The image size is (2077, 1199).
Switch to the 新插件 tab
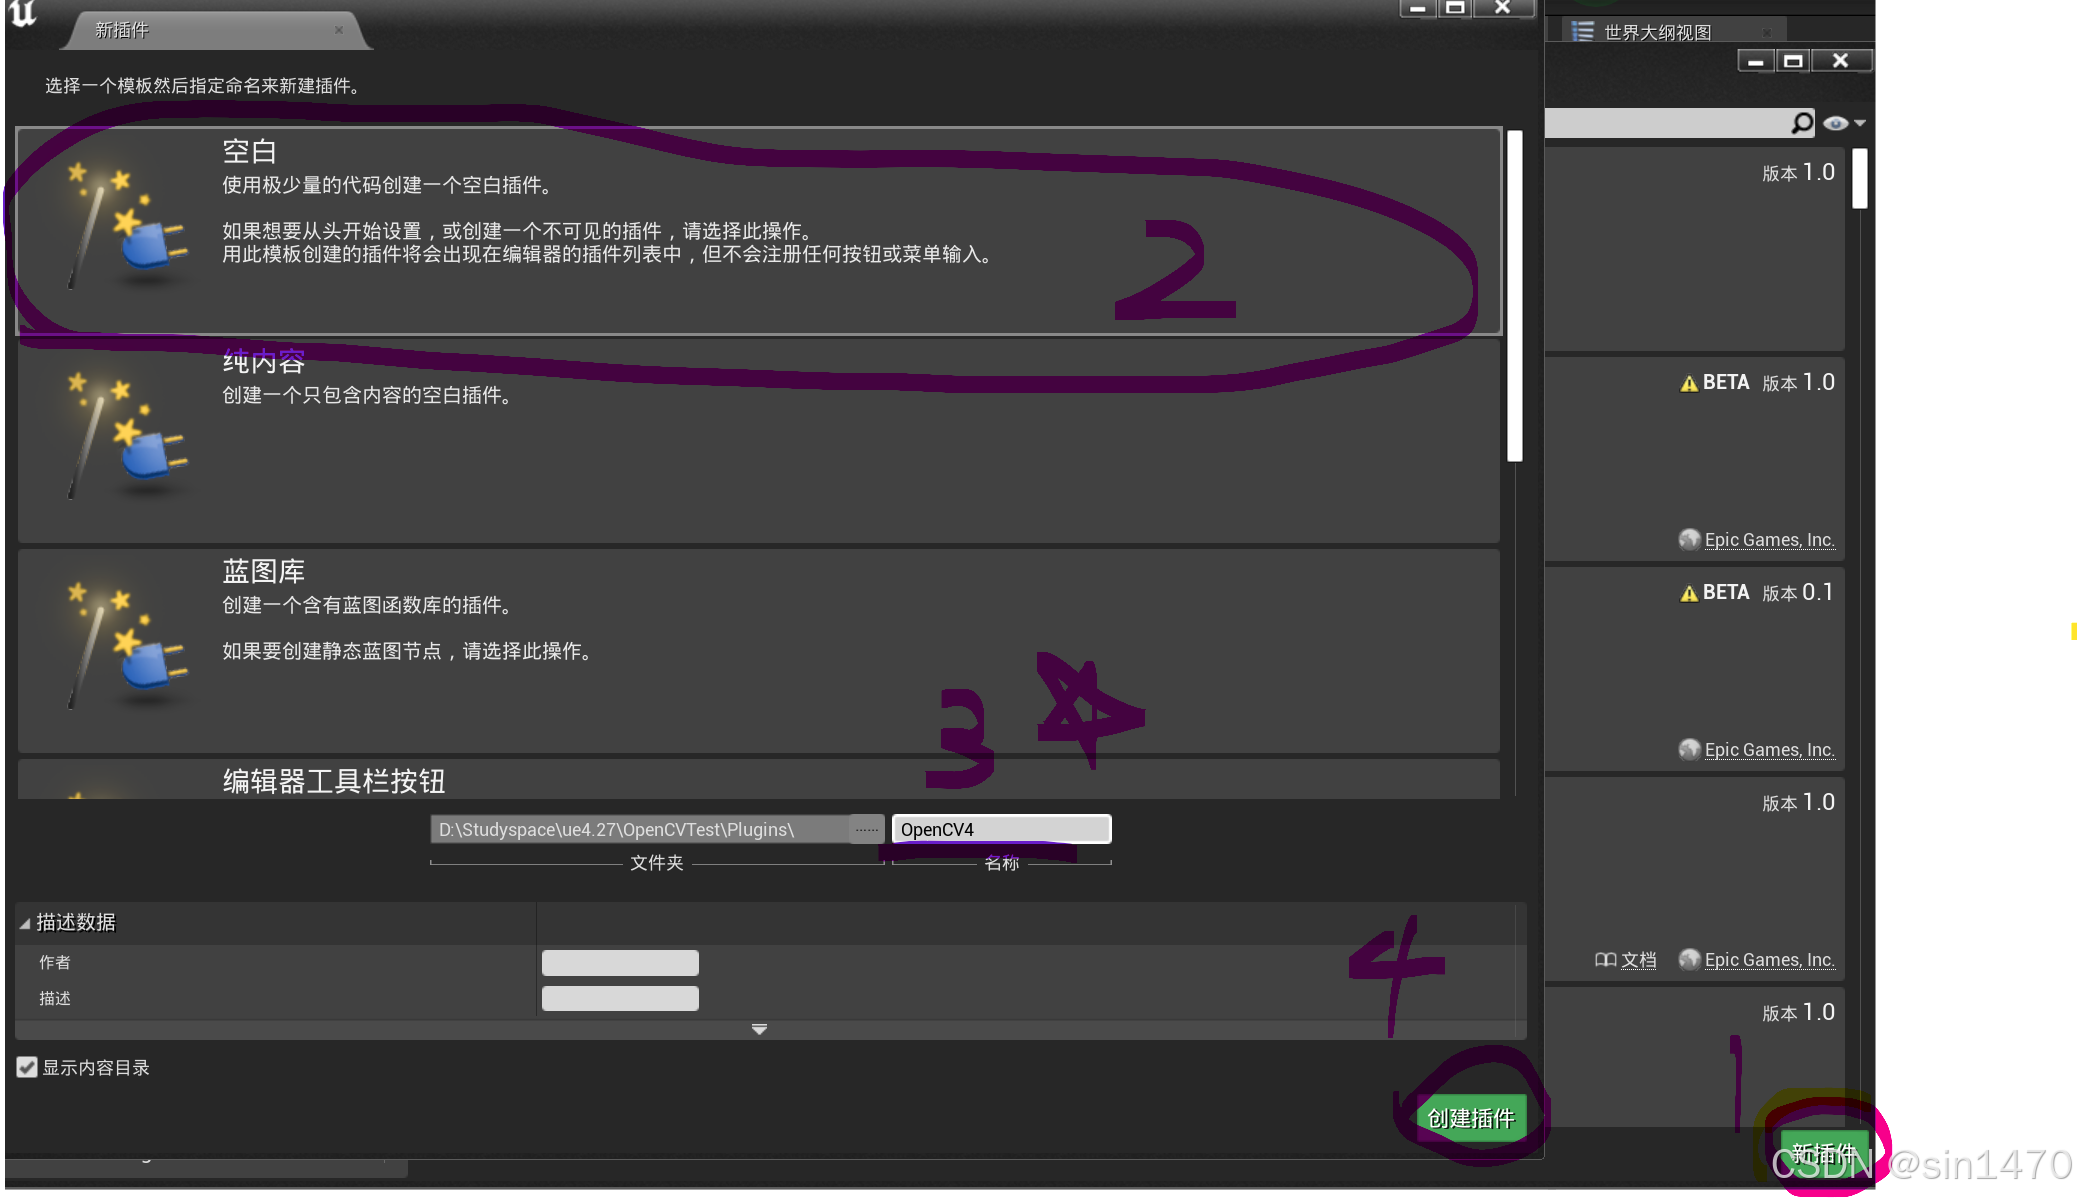click(122, 30)
